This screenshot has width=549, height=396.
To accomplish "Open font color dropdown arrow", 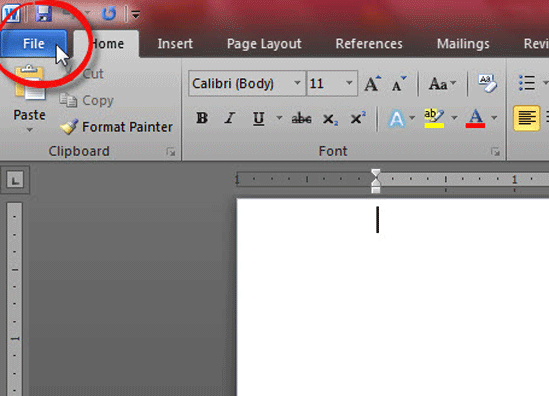I will tap(494, 118).
